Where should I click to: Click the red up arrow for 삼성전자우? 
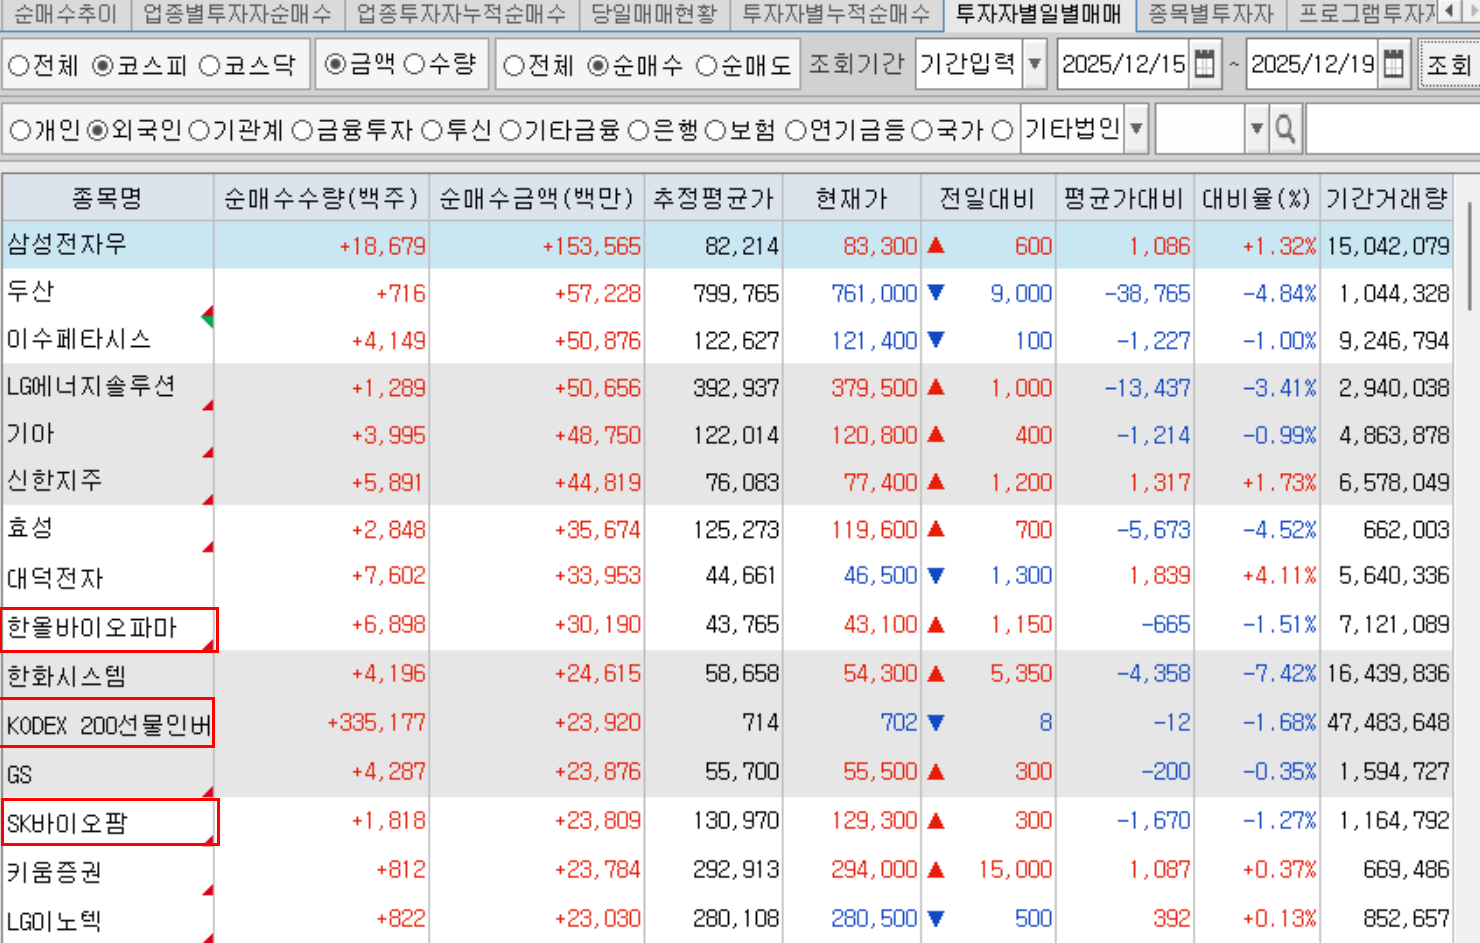point(936,246)
